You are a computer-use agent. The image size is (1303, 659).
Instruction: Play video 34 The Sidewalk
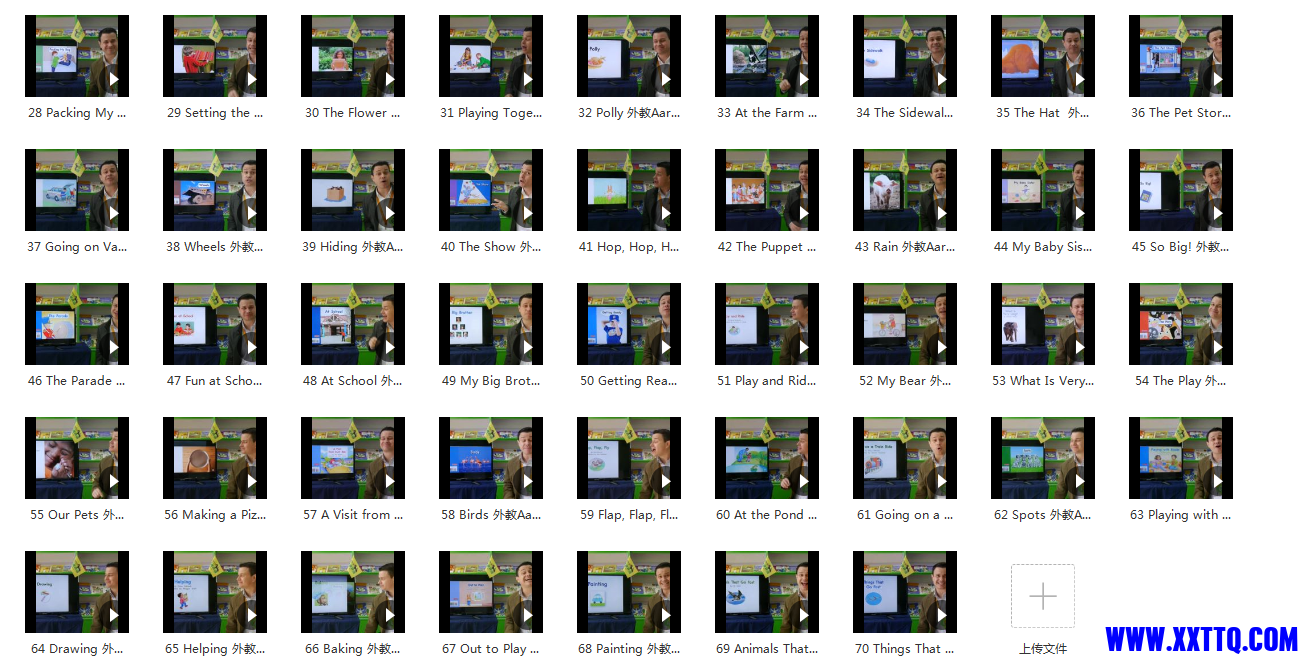(905, 56)
